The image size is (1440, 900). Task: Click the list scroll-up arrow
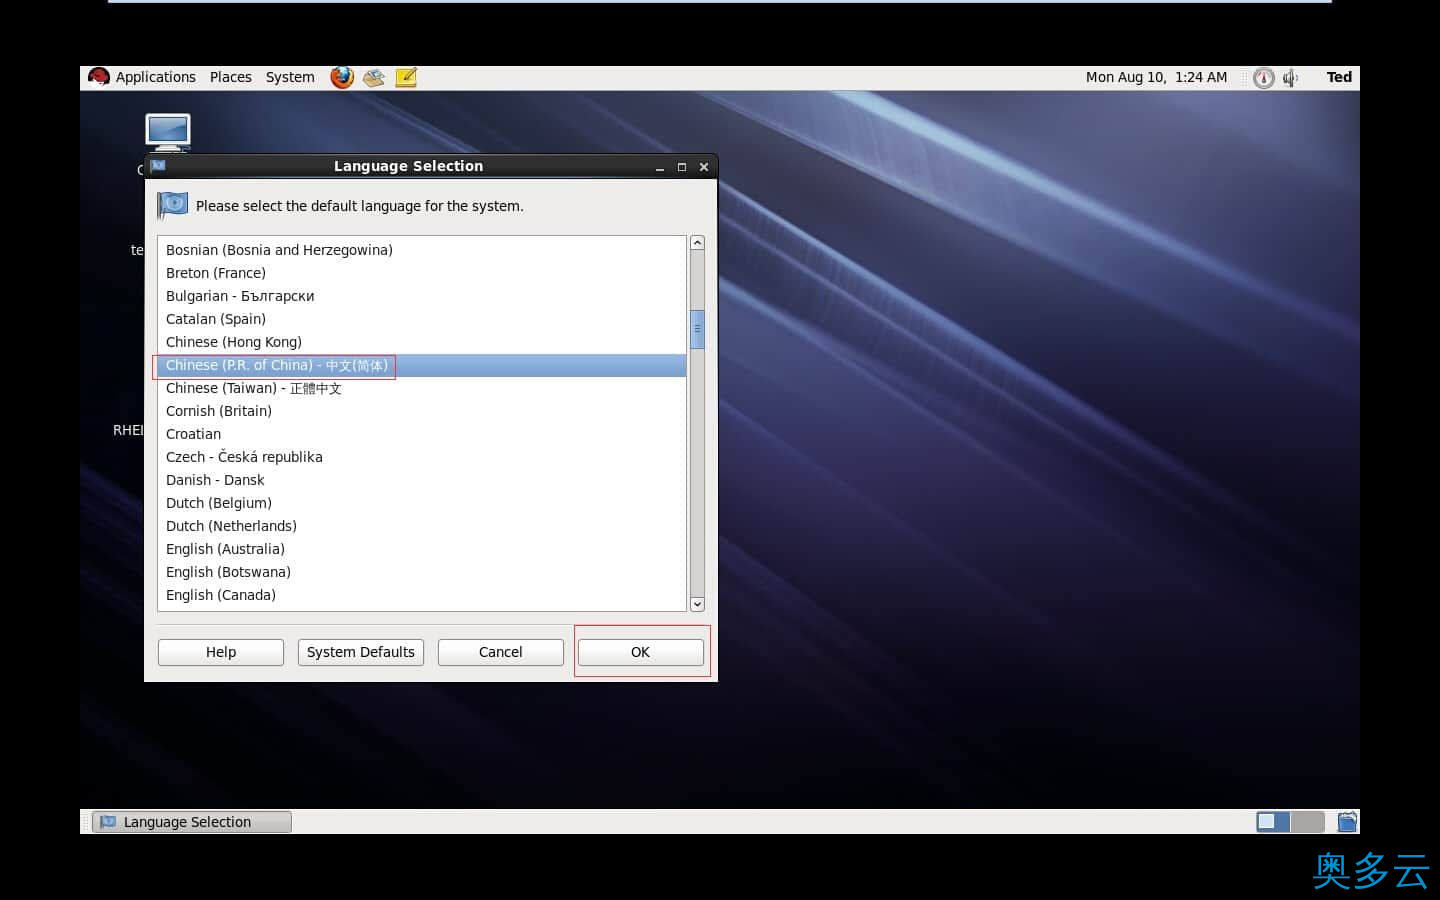pyautogui.click(x=697, y=243)
